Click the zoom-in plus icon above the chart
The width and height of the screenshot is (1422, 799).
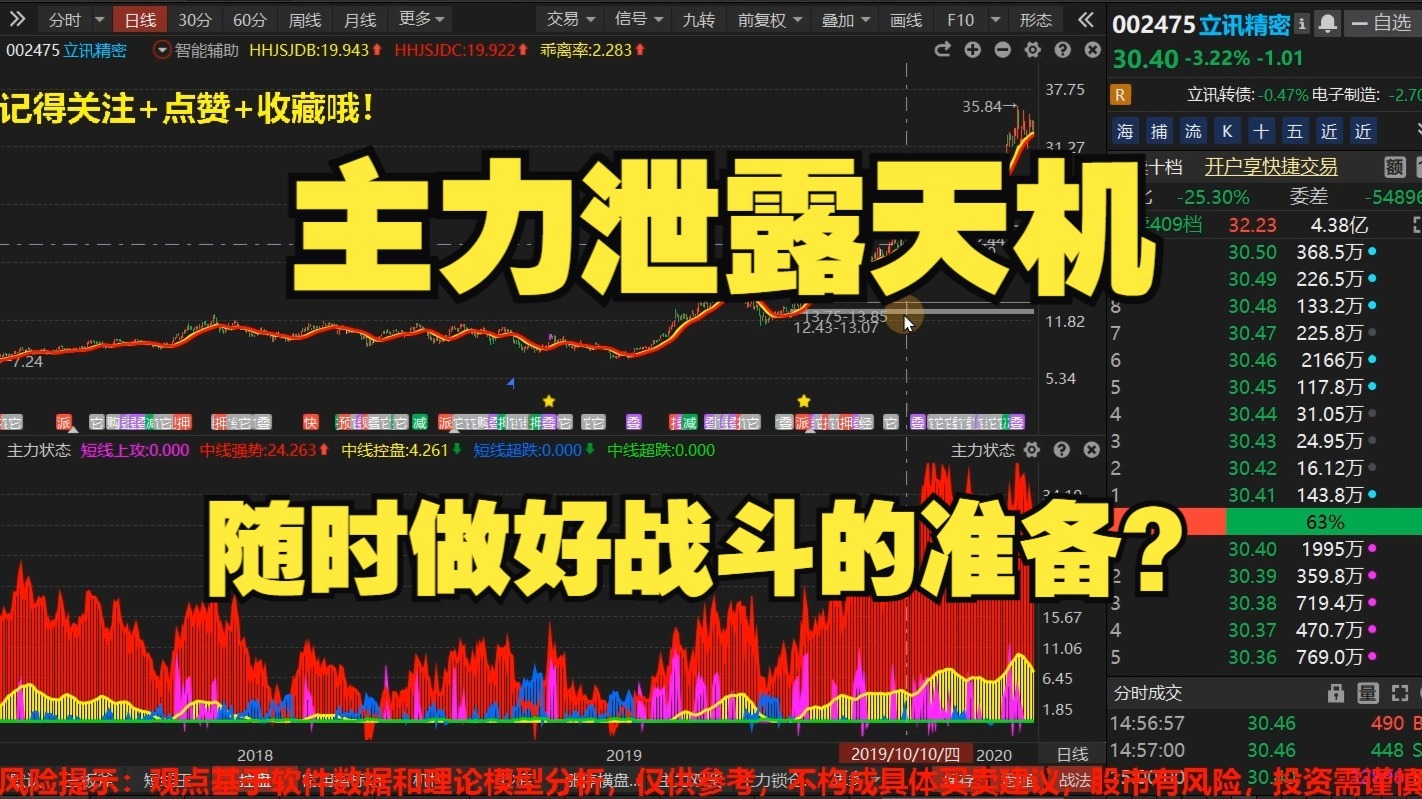coord(972,49)
